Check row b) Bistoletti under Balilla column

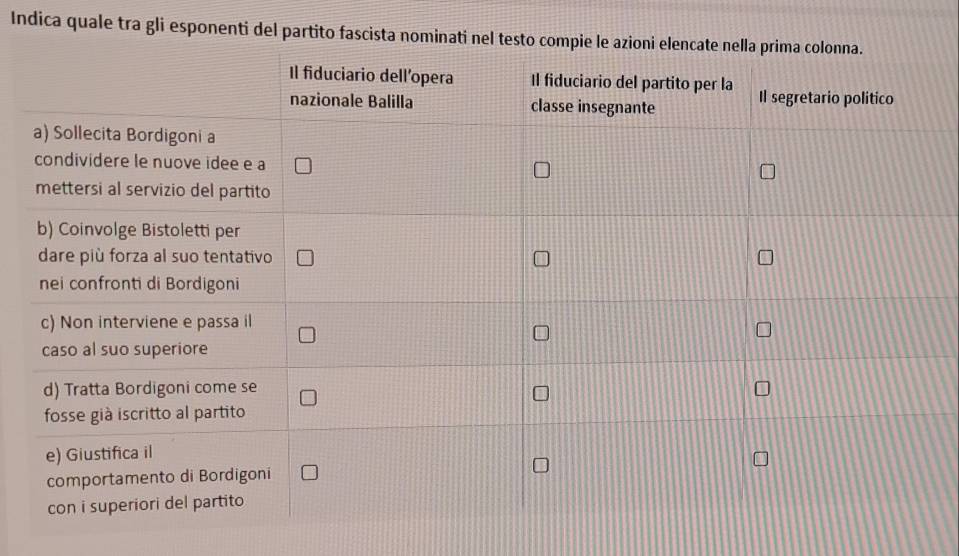[x=305, y=258]
